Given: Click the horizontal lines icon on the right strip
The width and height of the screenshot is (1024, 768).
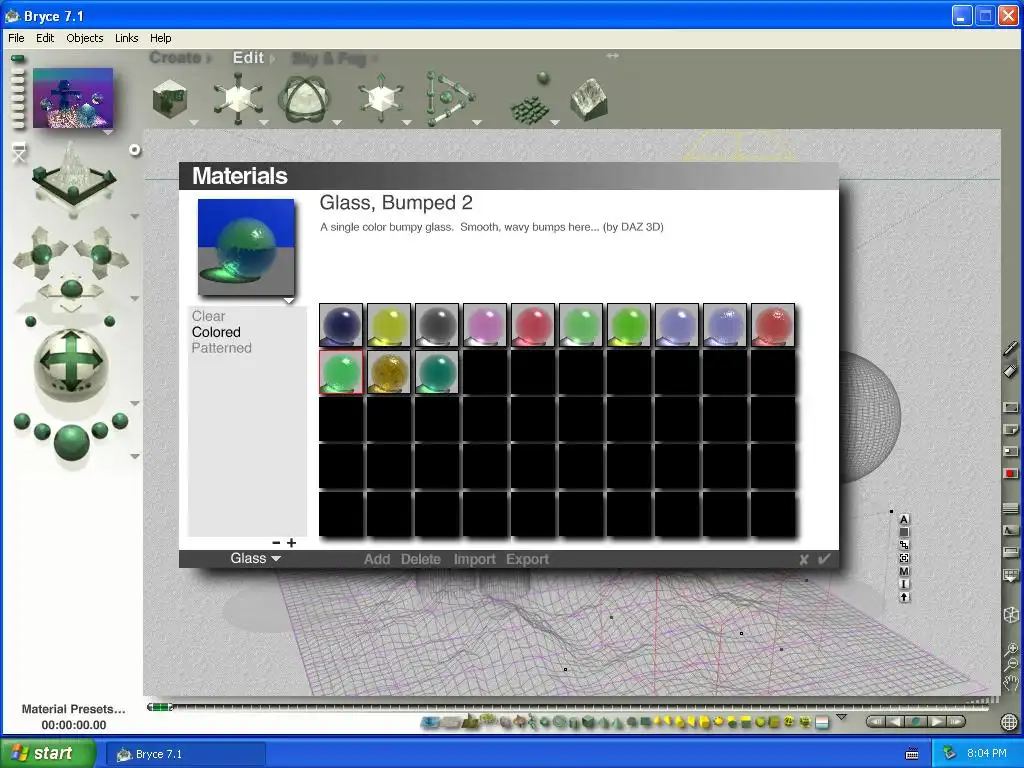Looking at the screenshot, I should click(1010, 508).
